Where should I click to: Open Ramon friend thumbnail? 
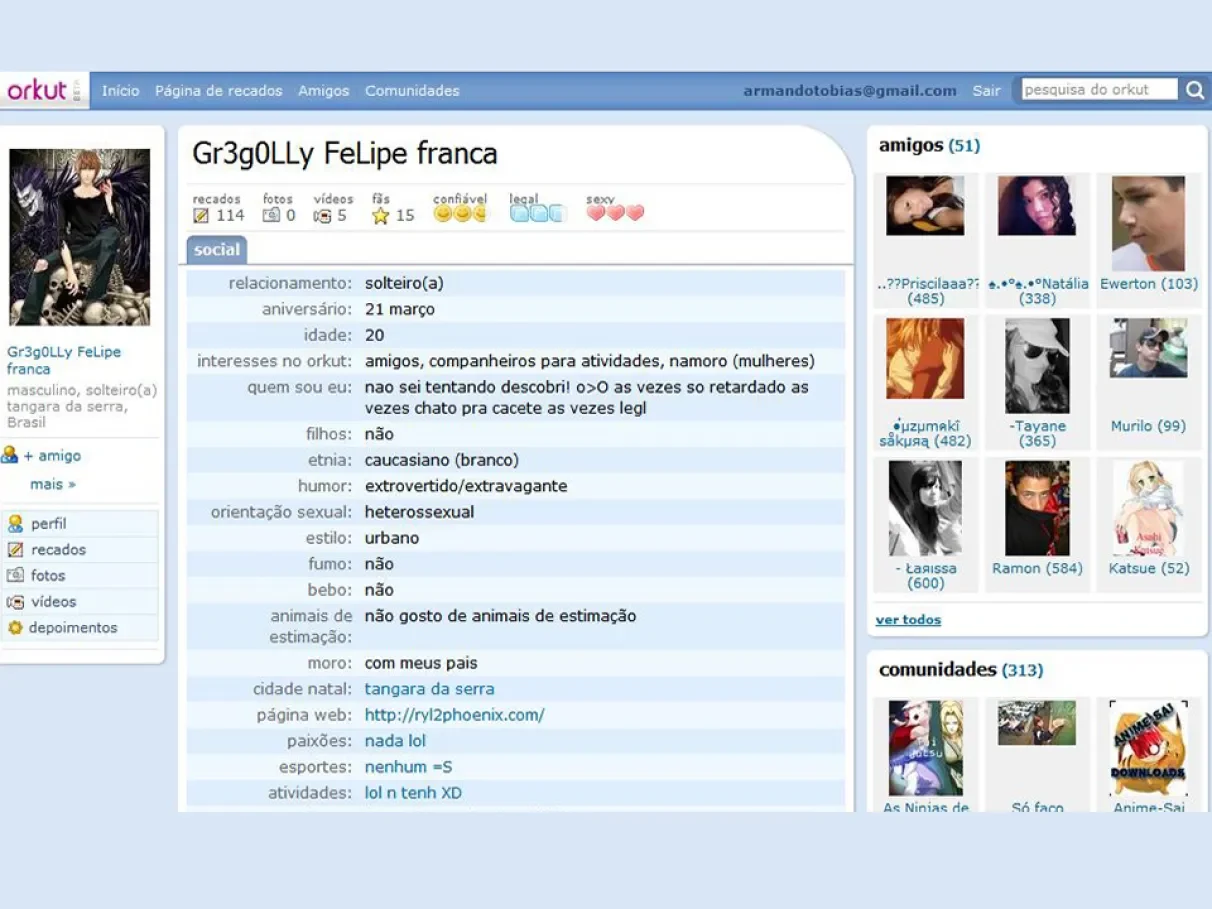(1037, 508)
